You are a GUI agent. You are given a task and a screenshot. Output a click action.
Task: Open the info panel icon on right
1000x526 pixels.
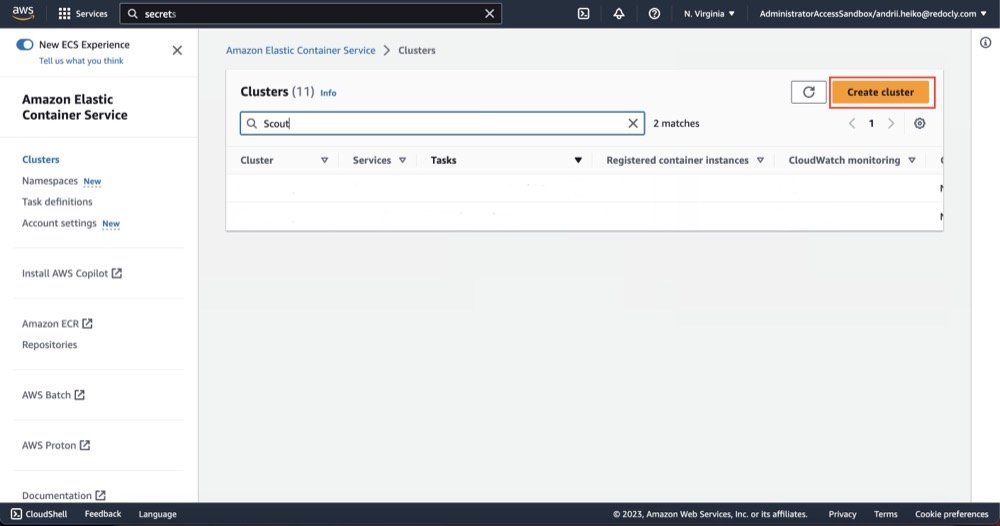tap(985, 43)
